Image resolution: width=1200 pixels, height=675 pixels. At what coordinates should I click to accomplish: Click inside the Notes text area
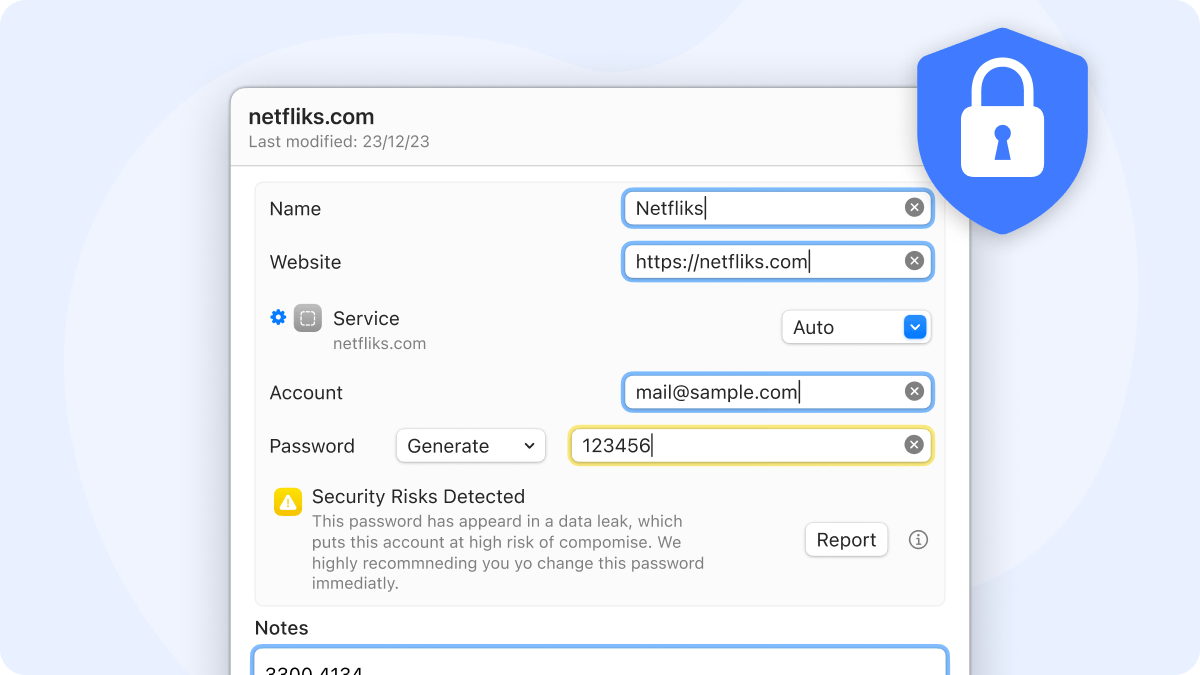[600, 662]
